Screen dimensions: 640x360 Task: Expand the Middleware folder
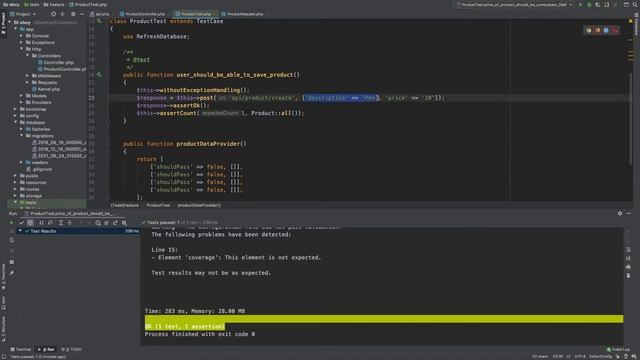[x=28, y=76]
